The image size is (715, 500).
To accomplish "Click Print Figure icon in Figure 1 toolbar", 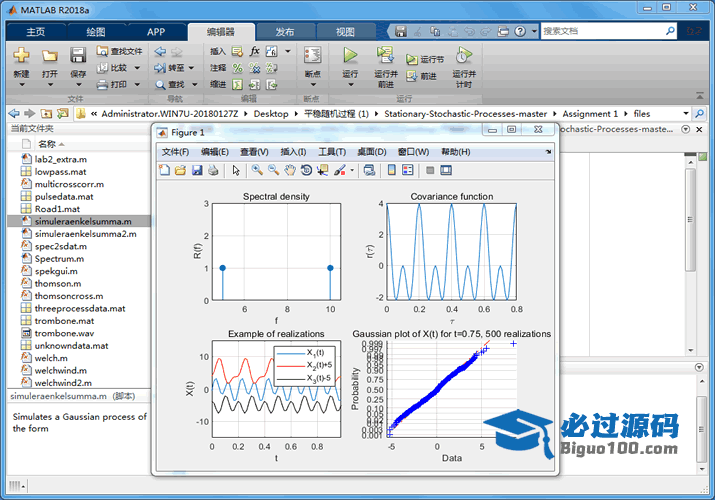I will (213, 170).
